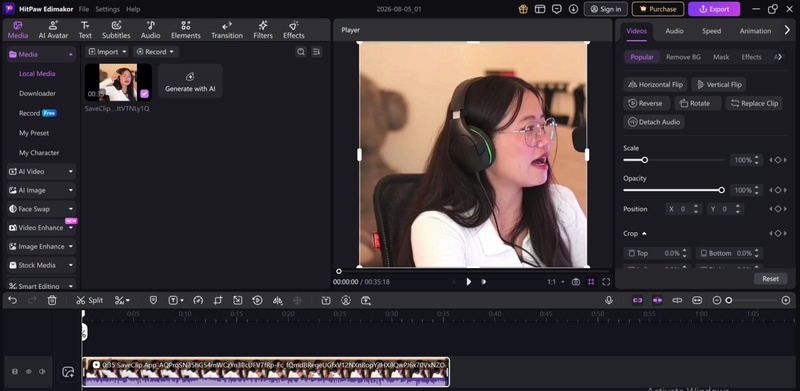Click the marker shield icon in timeline toolbar

tap(153, 300)
